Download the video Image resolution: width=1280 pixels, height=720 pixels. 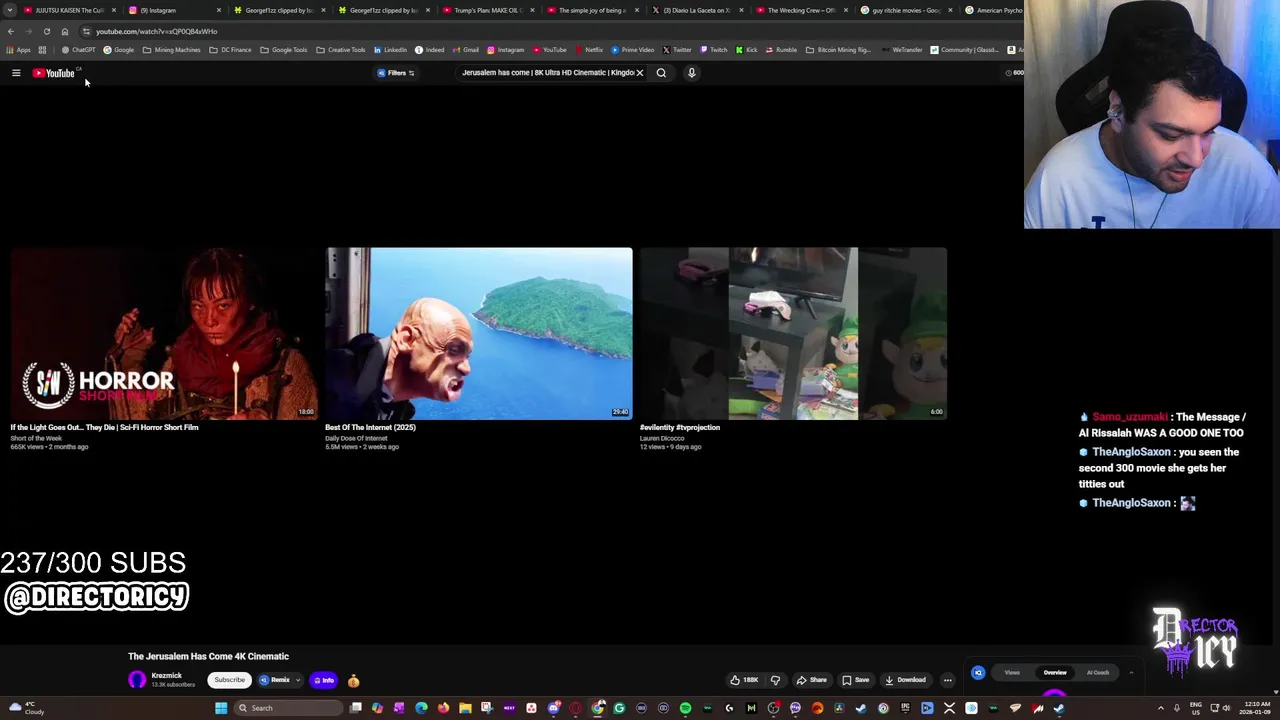click(x=906, y=680)
